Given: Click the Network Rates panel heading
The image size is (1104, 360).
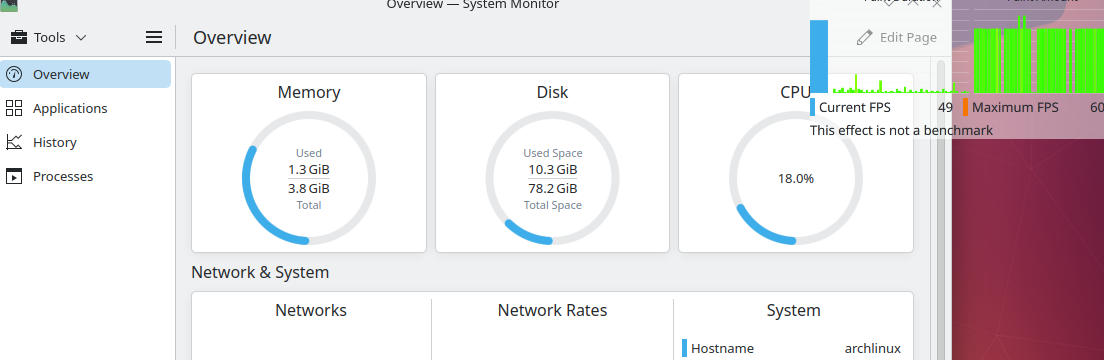Looking at the screenshot, I should pyautogui.click(x=553, y=311).
